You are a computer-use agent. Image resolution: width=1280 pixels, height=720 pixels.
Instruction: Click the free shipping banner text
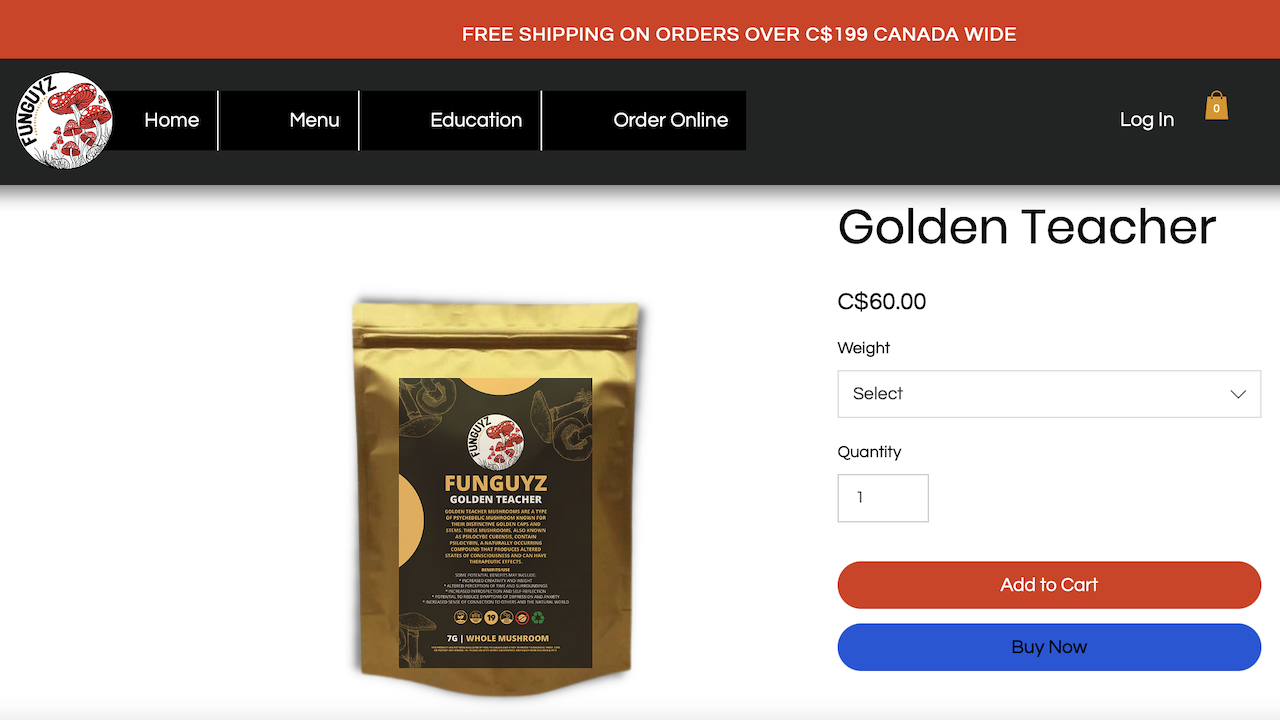point(739,34)
